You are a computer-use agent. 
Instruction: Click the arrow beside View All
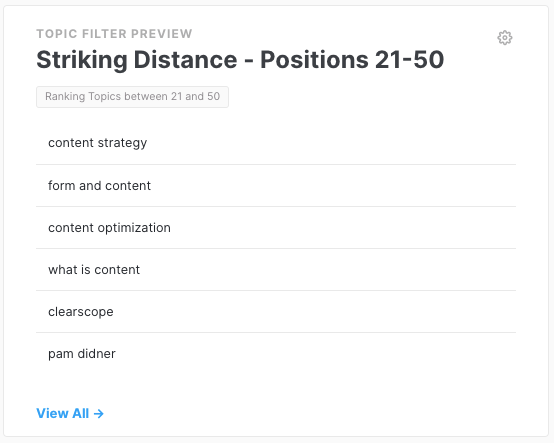(x=99, y=413)
